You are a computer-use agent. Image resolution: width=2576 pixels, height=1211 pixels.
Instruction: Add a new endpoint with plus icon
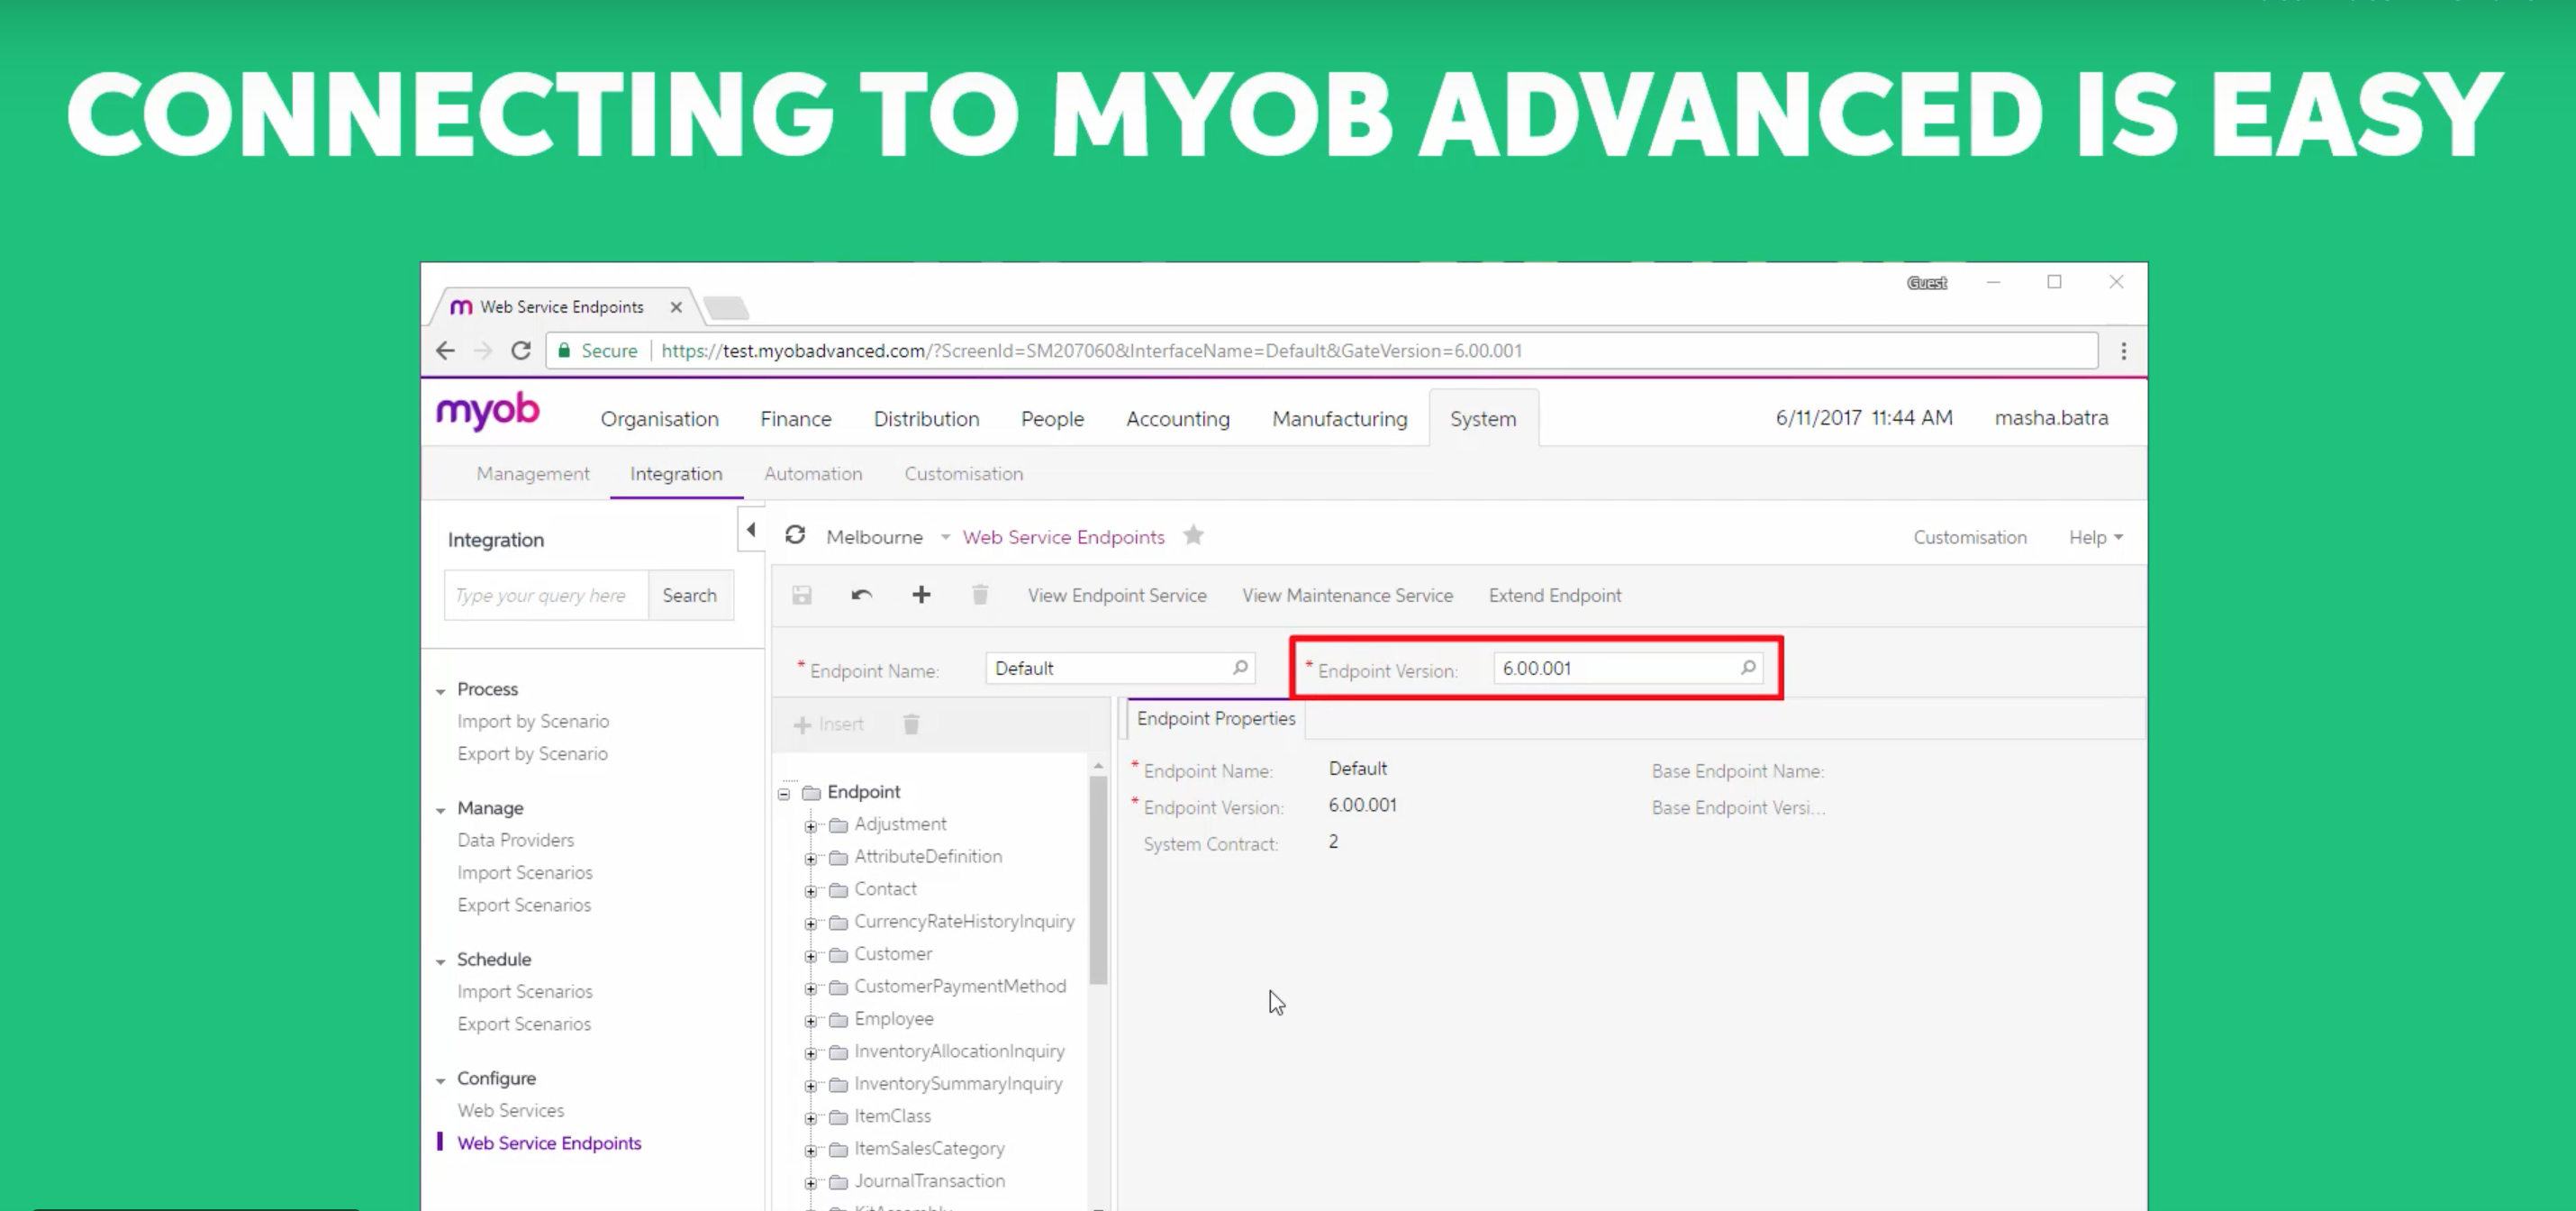click(x=921, y=595)
